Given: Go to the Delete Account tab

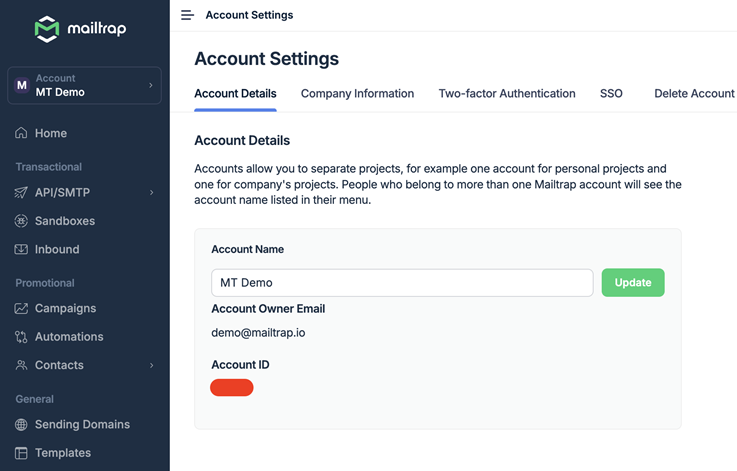Looking at the screenshot, I should (x=694, y=93).
